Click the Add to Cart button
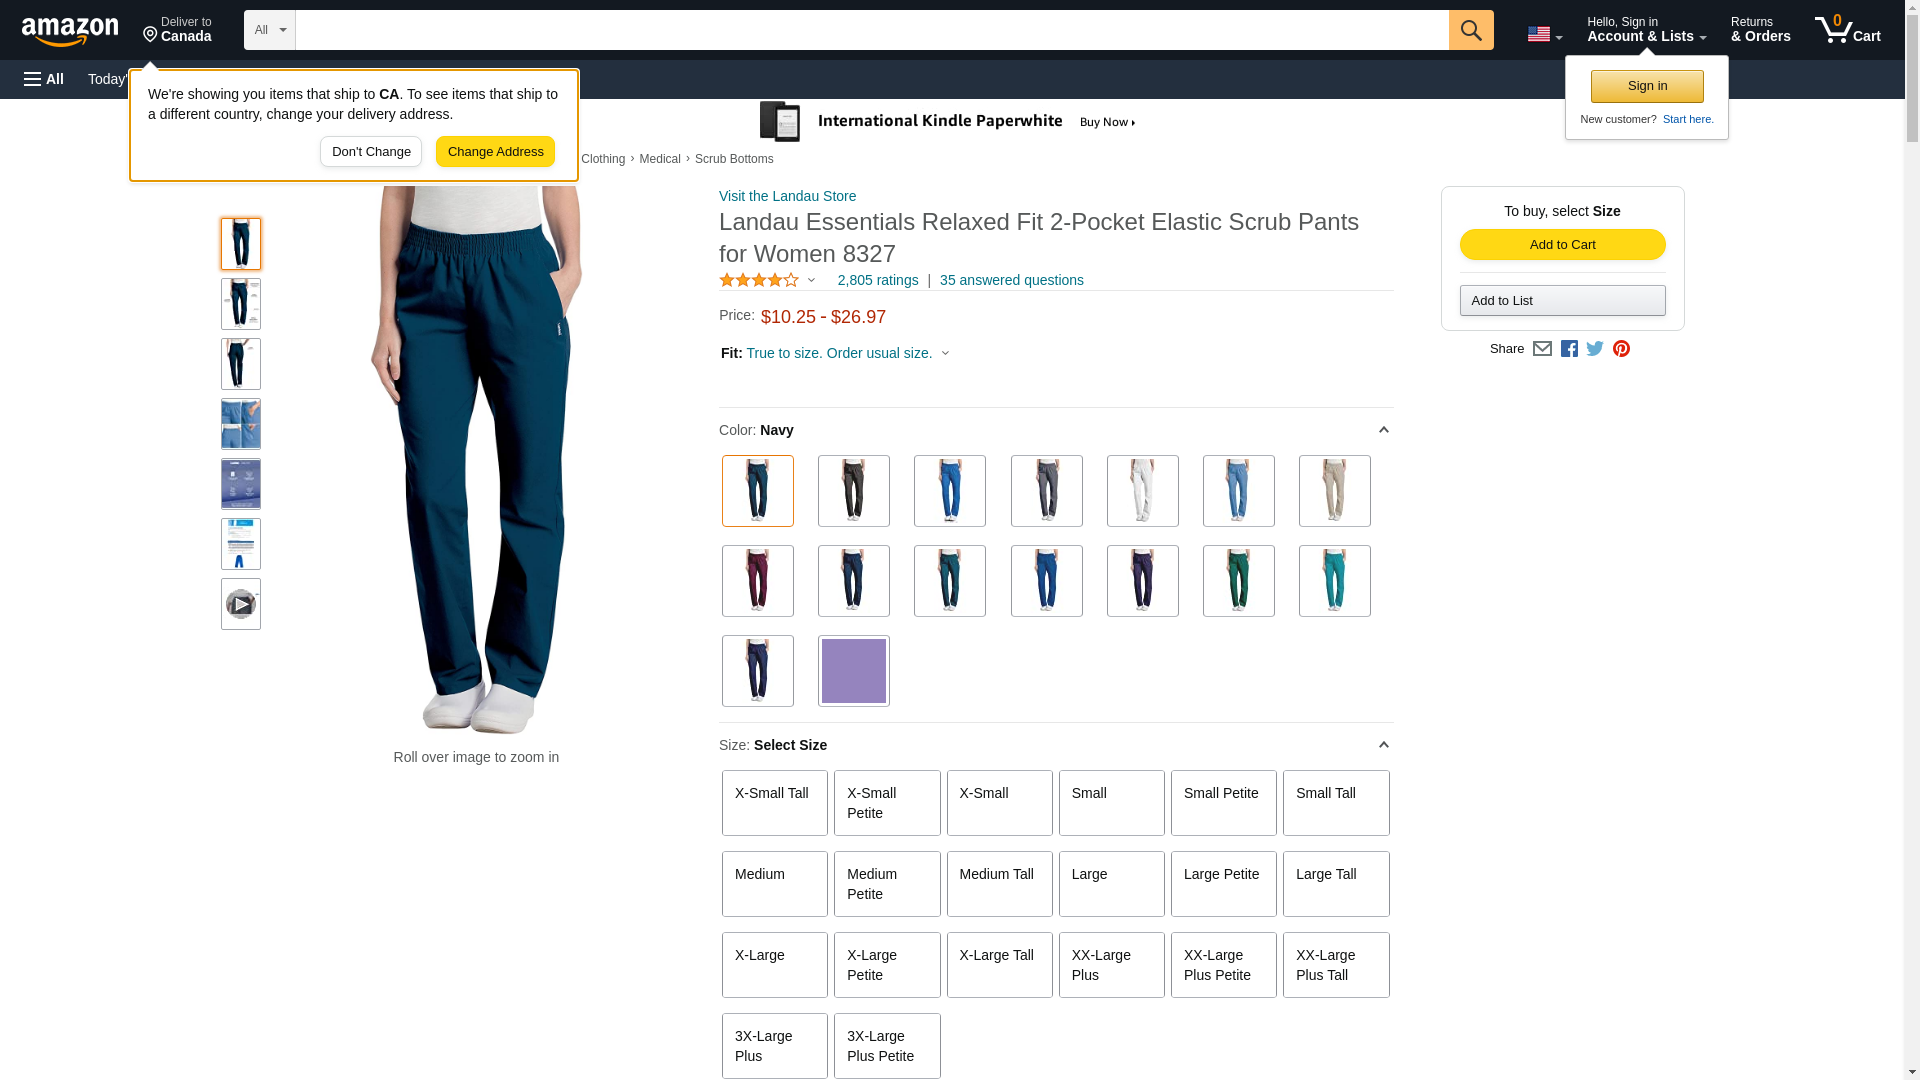Screen dimensions: 1920x1080 tap(1562, 245)
